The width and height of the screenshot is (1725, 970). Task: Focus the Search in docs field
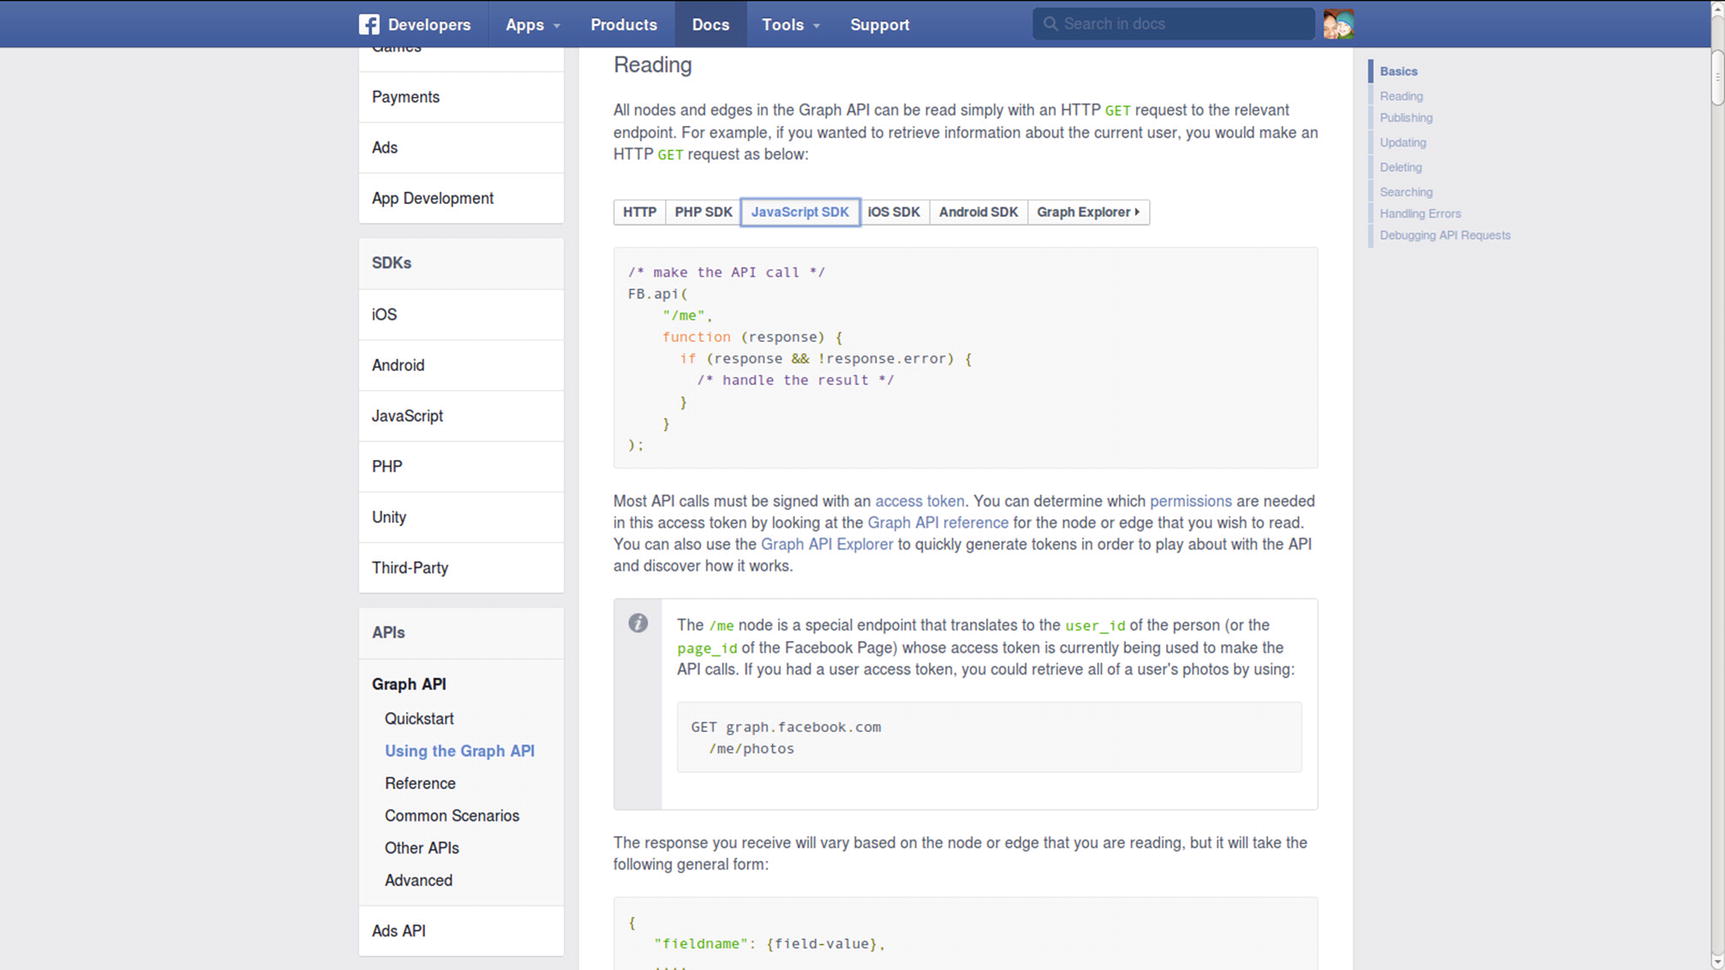point(1180,24)
